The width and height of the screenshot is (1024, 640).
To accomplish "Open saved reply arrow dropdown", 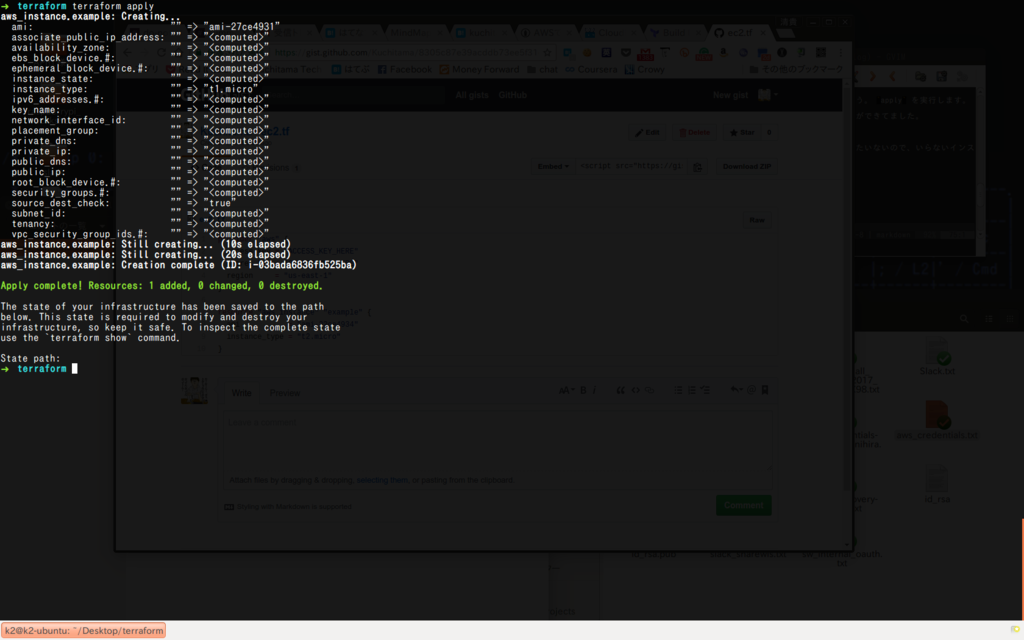I will [736, 390].
